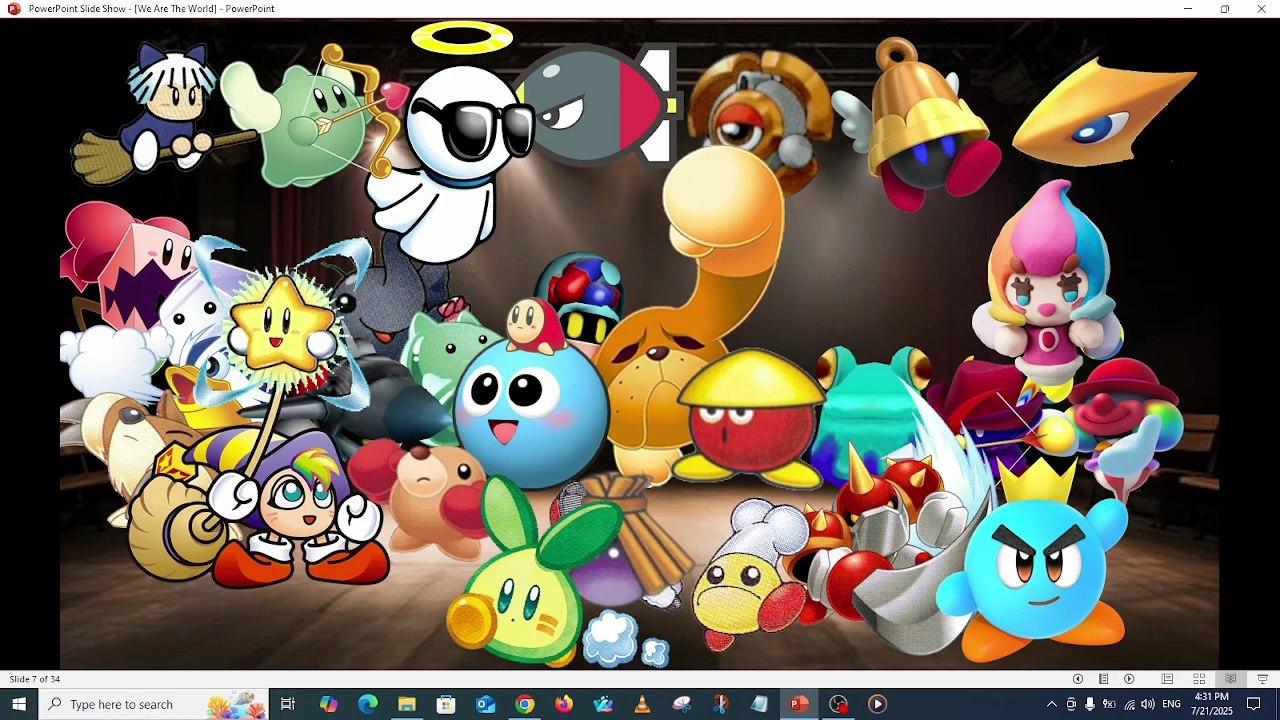The height and width of the screenshot is (720, 1280).
Task: Open Outlook from taskbar
Action: point(485,704)
